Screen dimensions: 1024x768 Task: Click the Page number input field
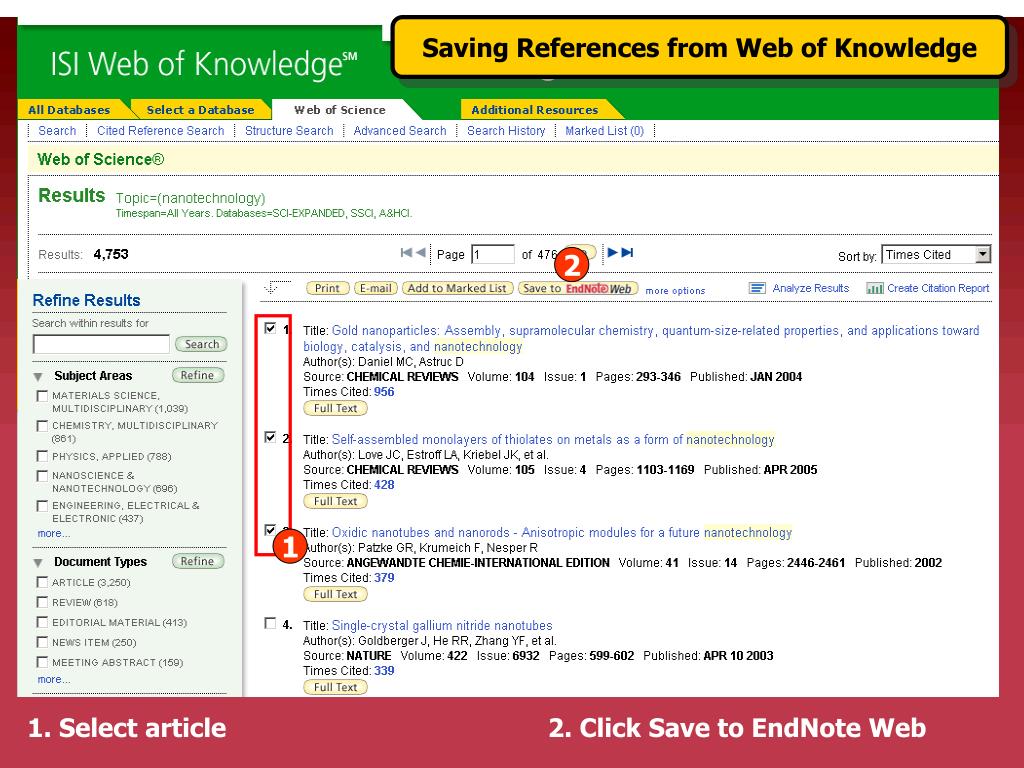(x=493, y=254)
